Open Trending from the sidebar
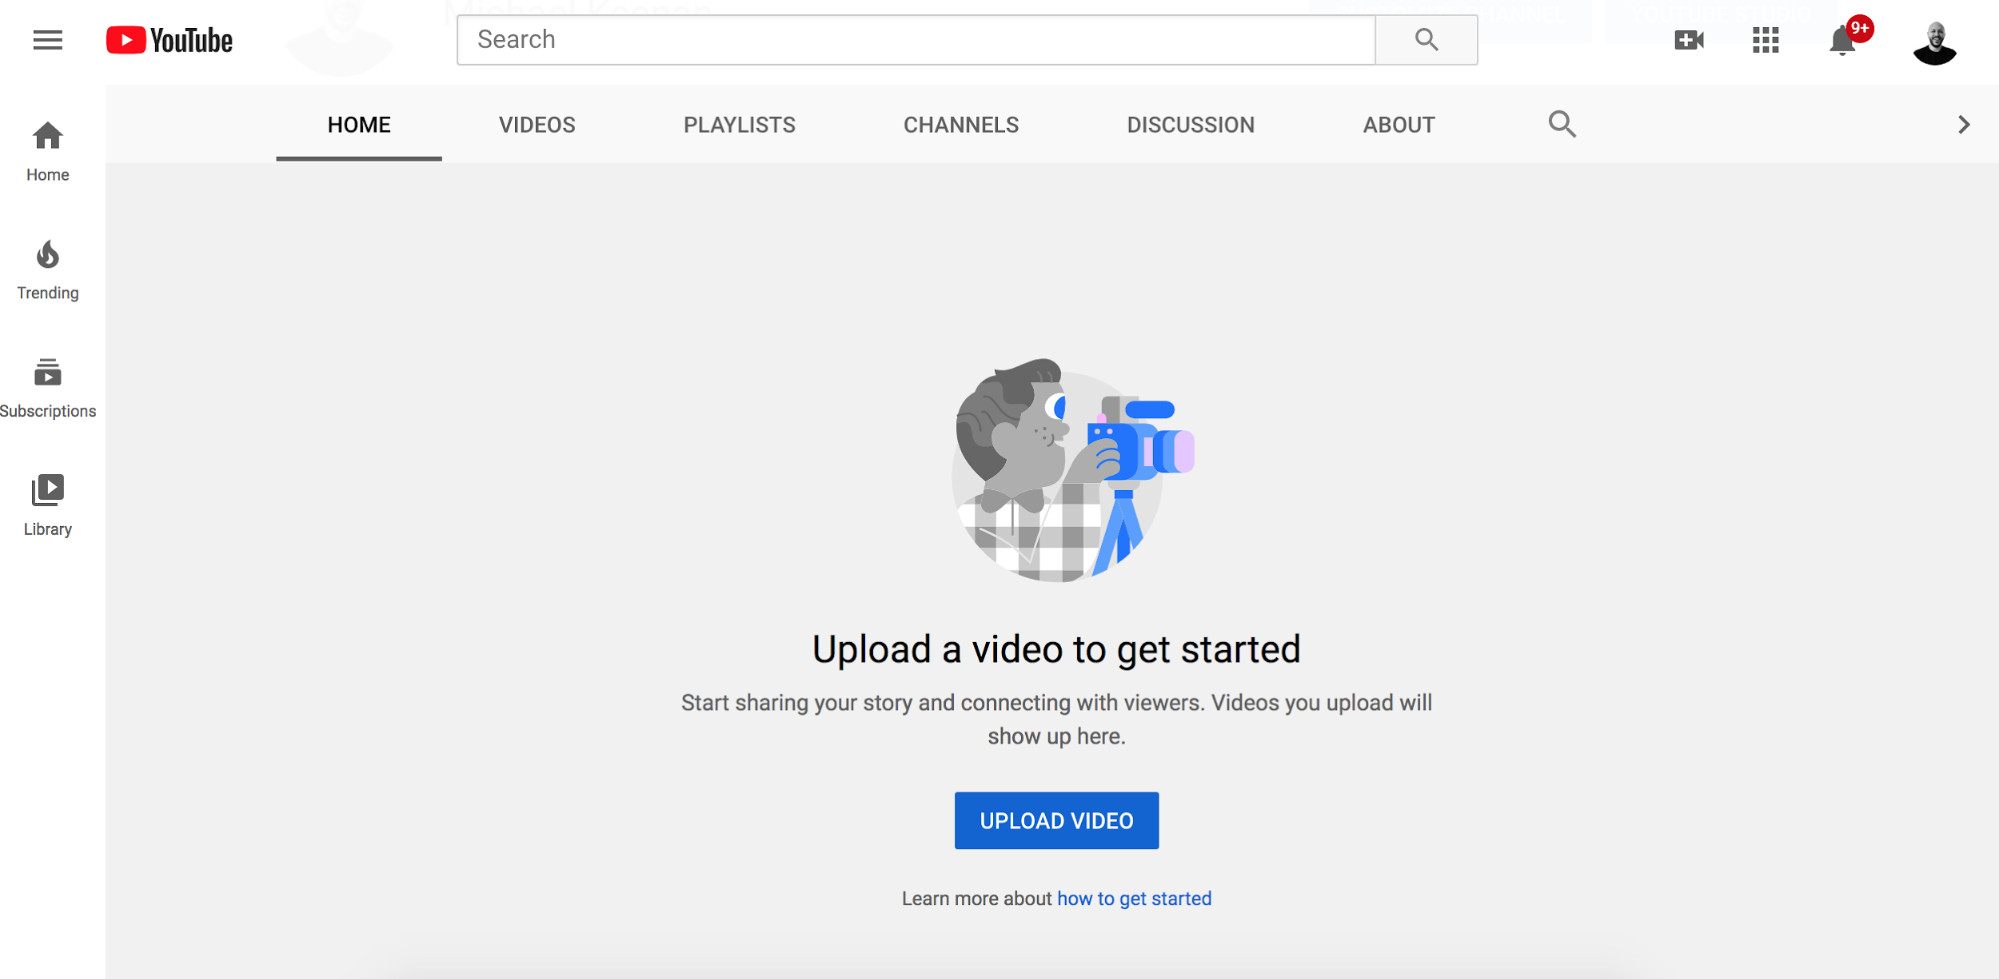The image size is (1999, 979). (x=47, y=270)
